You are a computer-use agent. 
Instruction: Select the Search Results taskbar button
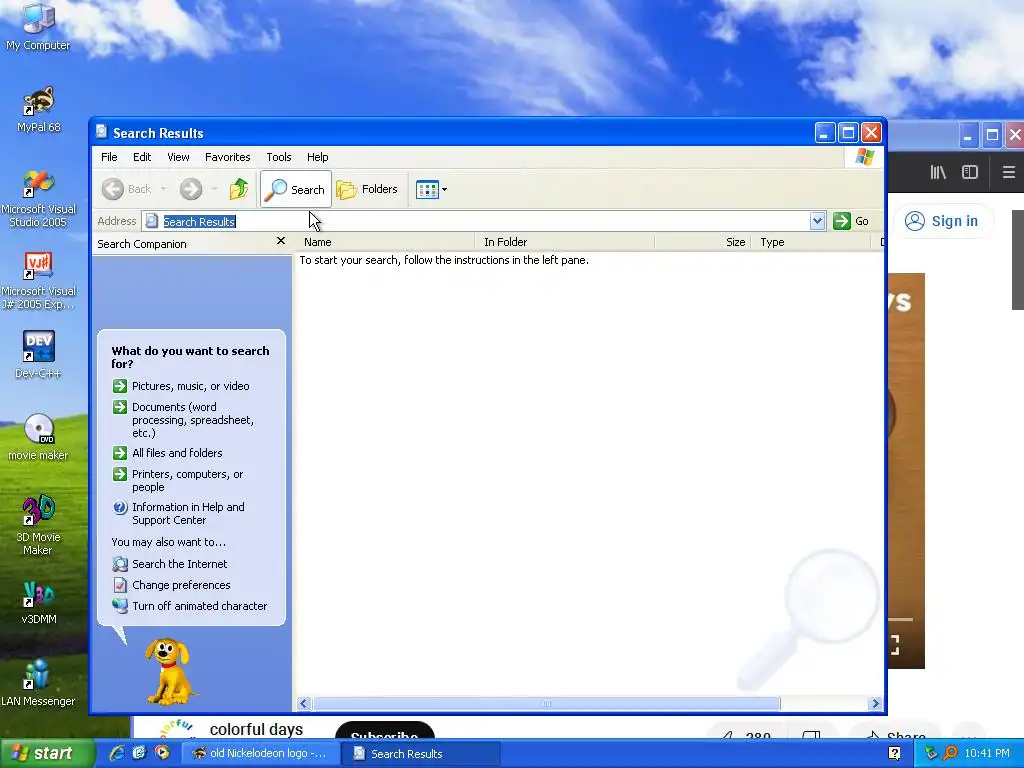(x=421, y=754)
